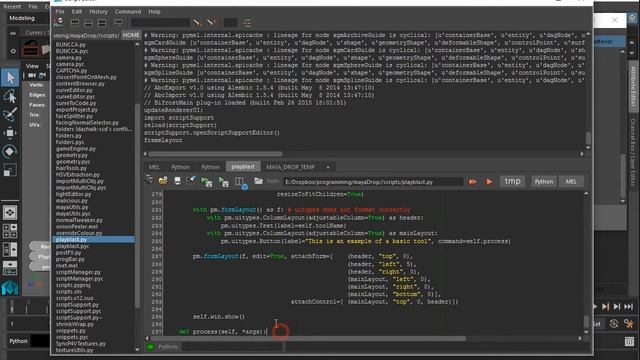Click the history pane vertical scrollbar thumb

tap(588, 138)
